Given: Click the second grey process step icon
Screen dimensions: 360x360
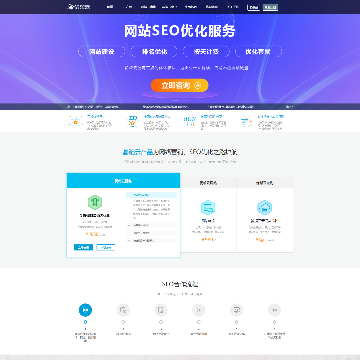Looking at the screenshot, I should (x=123, y=310).
